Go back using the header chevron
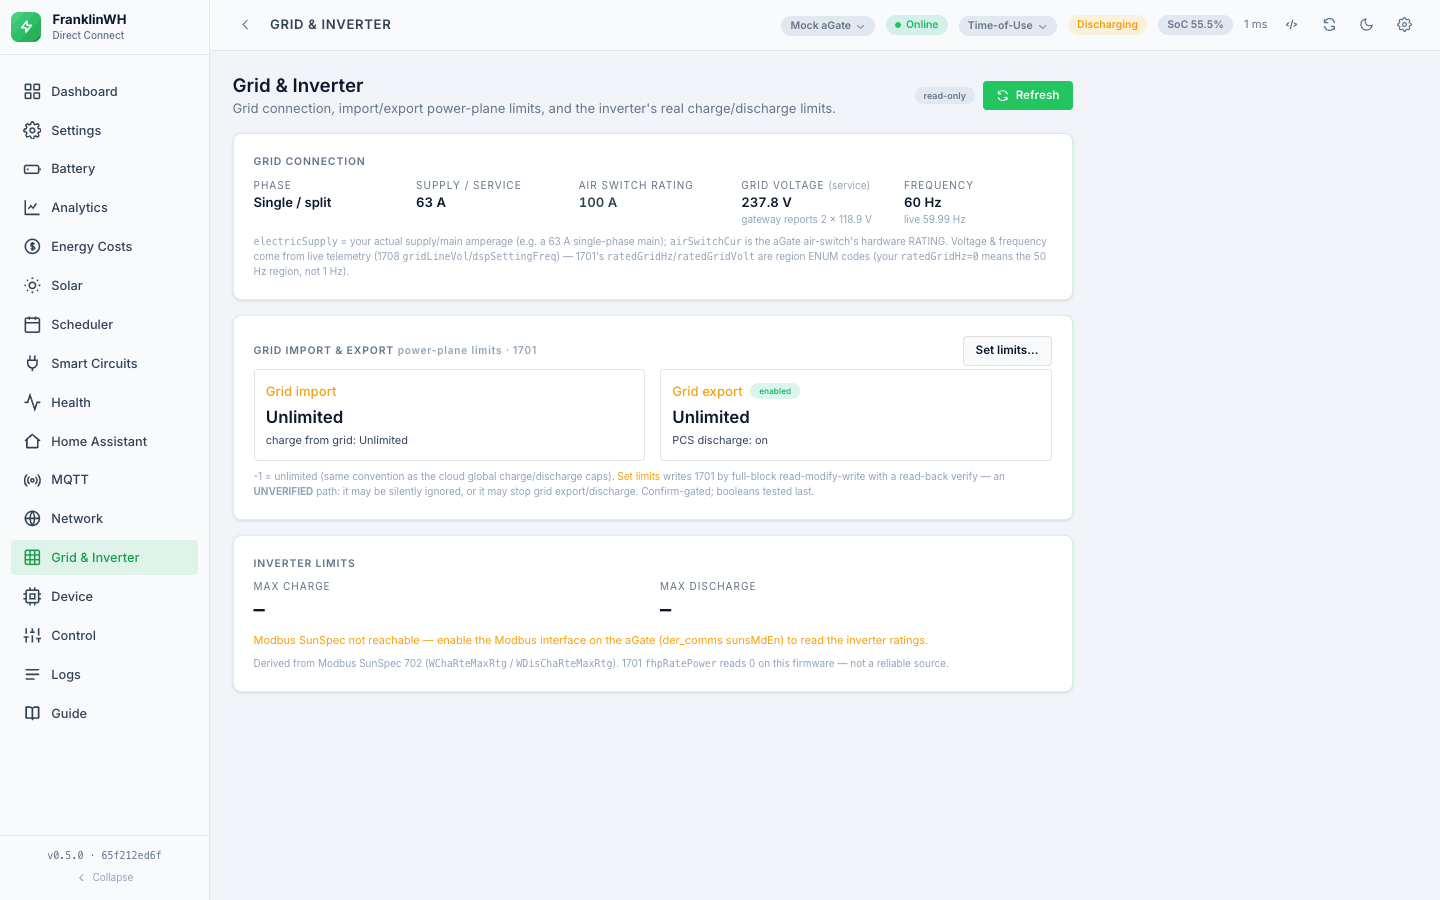This screenshot has height=900, width=1440. (245, 25)
